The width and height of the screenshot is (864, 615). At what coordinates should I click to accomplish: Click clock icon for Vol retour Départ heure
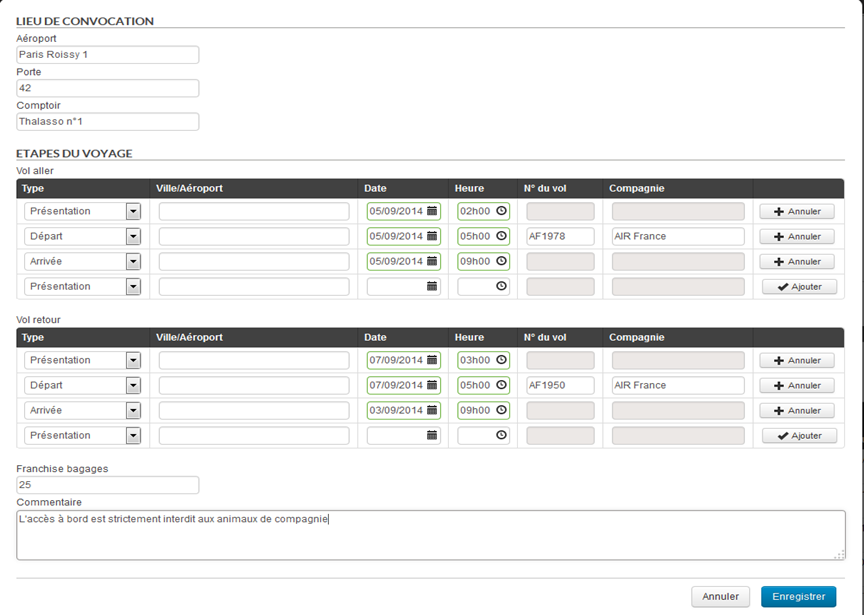[501, 386]
